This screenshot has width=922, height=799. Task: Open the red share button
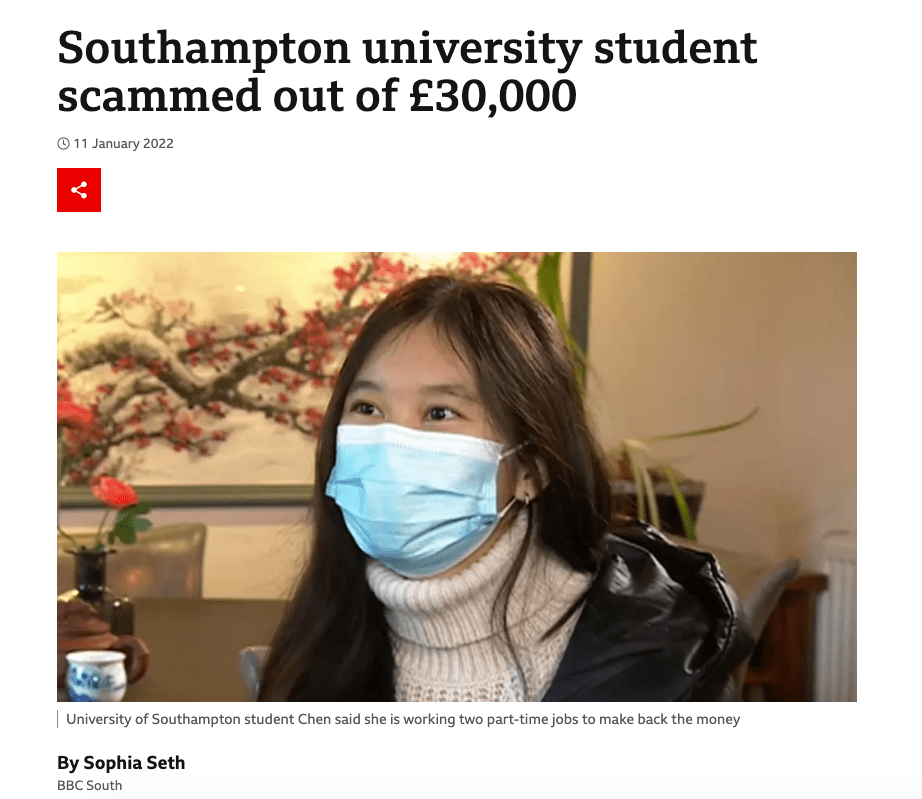pos(79,190)
